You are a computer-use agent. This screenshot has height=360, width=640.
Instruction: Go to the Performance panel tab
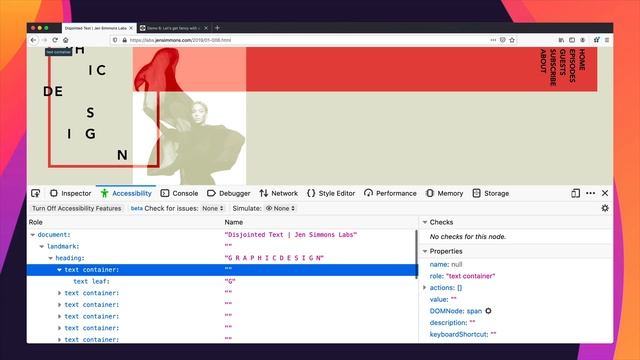click(390, 193)
